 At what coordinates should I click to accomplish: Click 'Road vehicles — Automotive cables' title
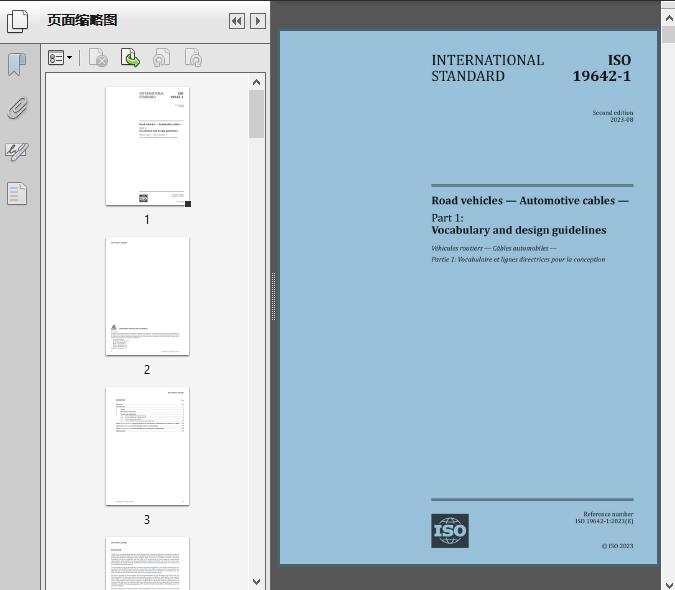(x=530, y=201)
